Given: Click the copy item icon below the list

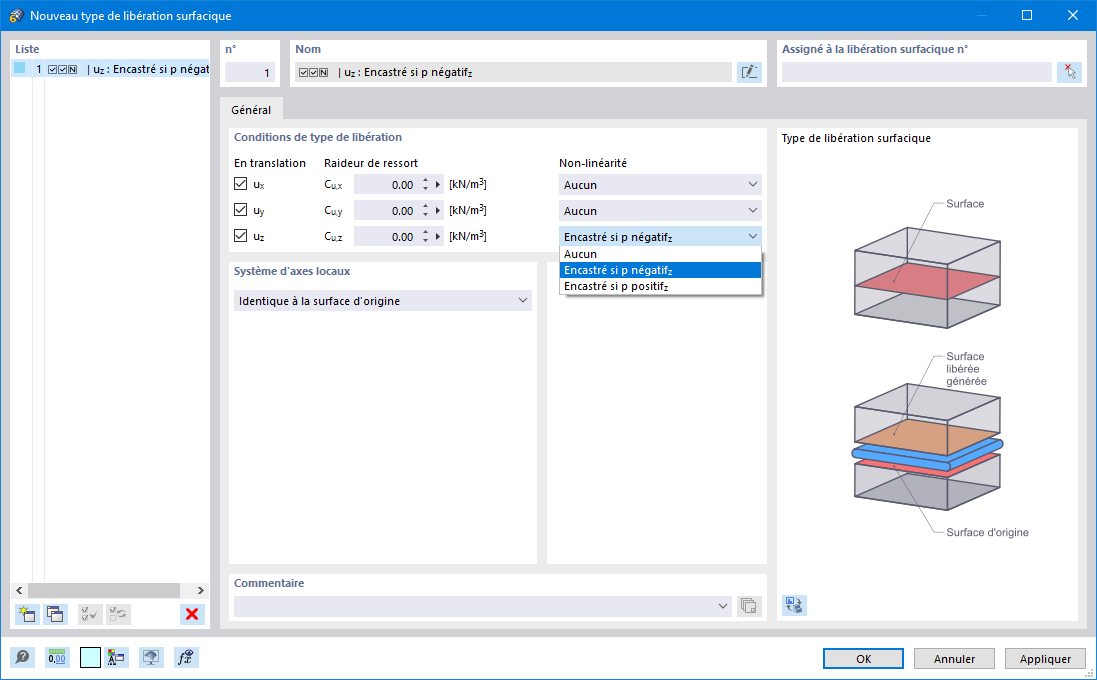Looking at the screenshot, I should tap(55, 614).
